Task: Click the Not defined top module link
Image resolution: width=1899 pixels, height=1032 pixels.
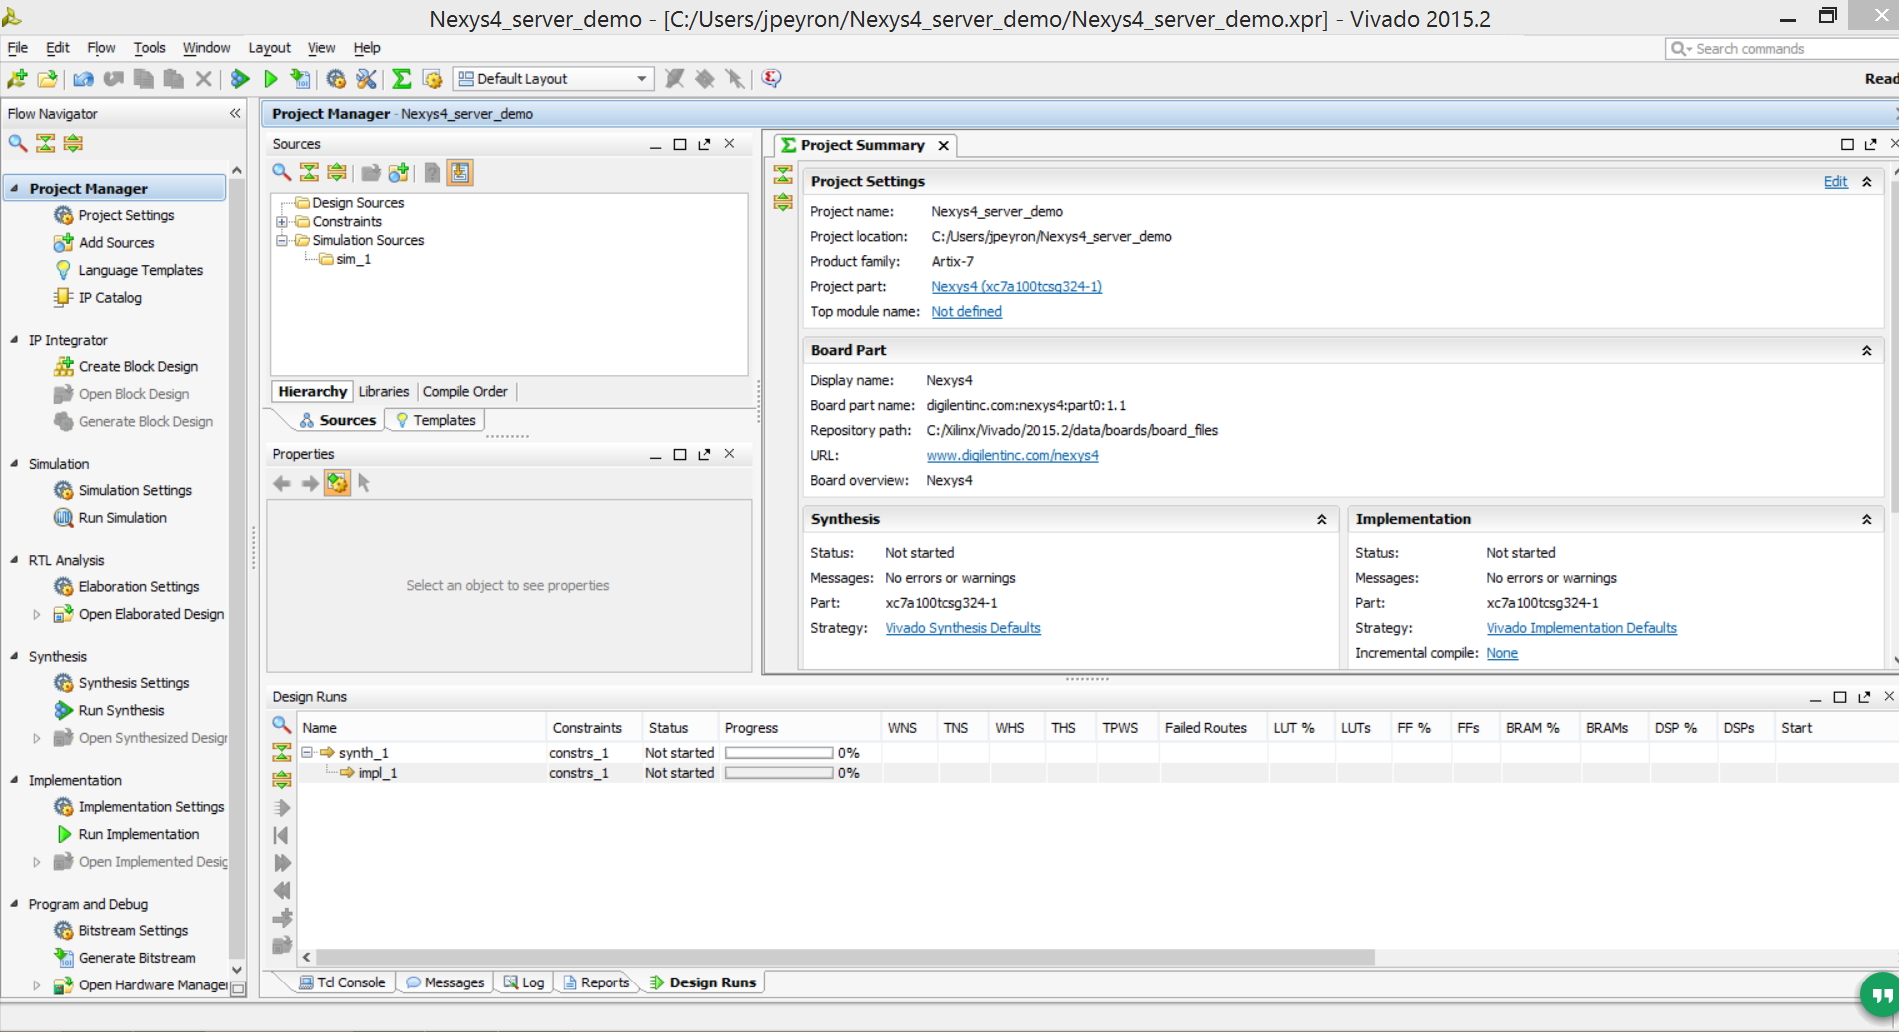Action: 966,312
